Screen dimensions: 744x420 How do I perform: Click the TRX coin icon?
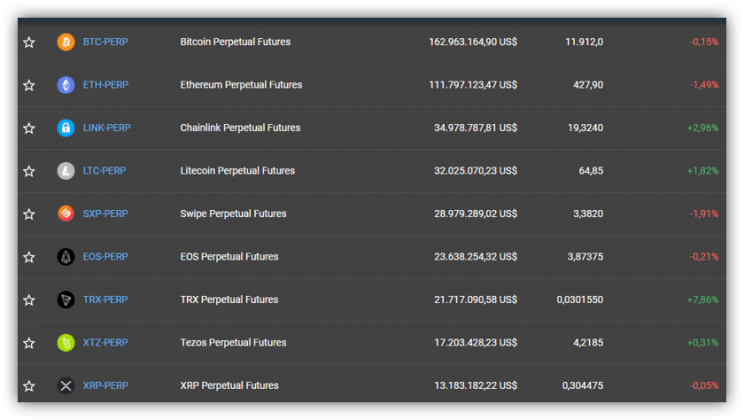(x=66, y=300)
